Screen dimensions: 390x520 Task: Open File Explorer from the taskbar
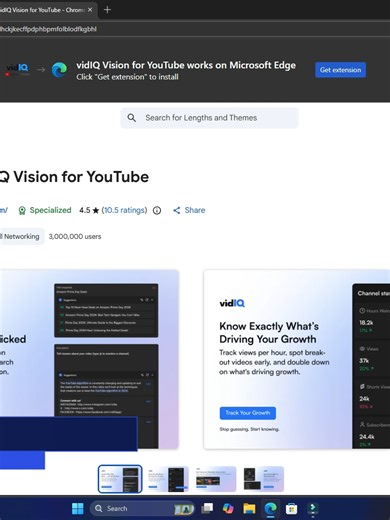pos(249,508)
